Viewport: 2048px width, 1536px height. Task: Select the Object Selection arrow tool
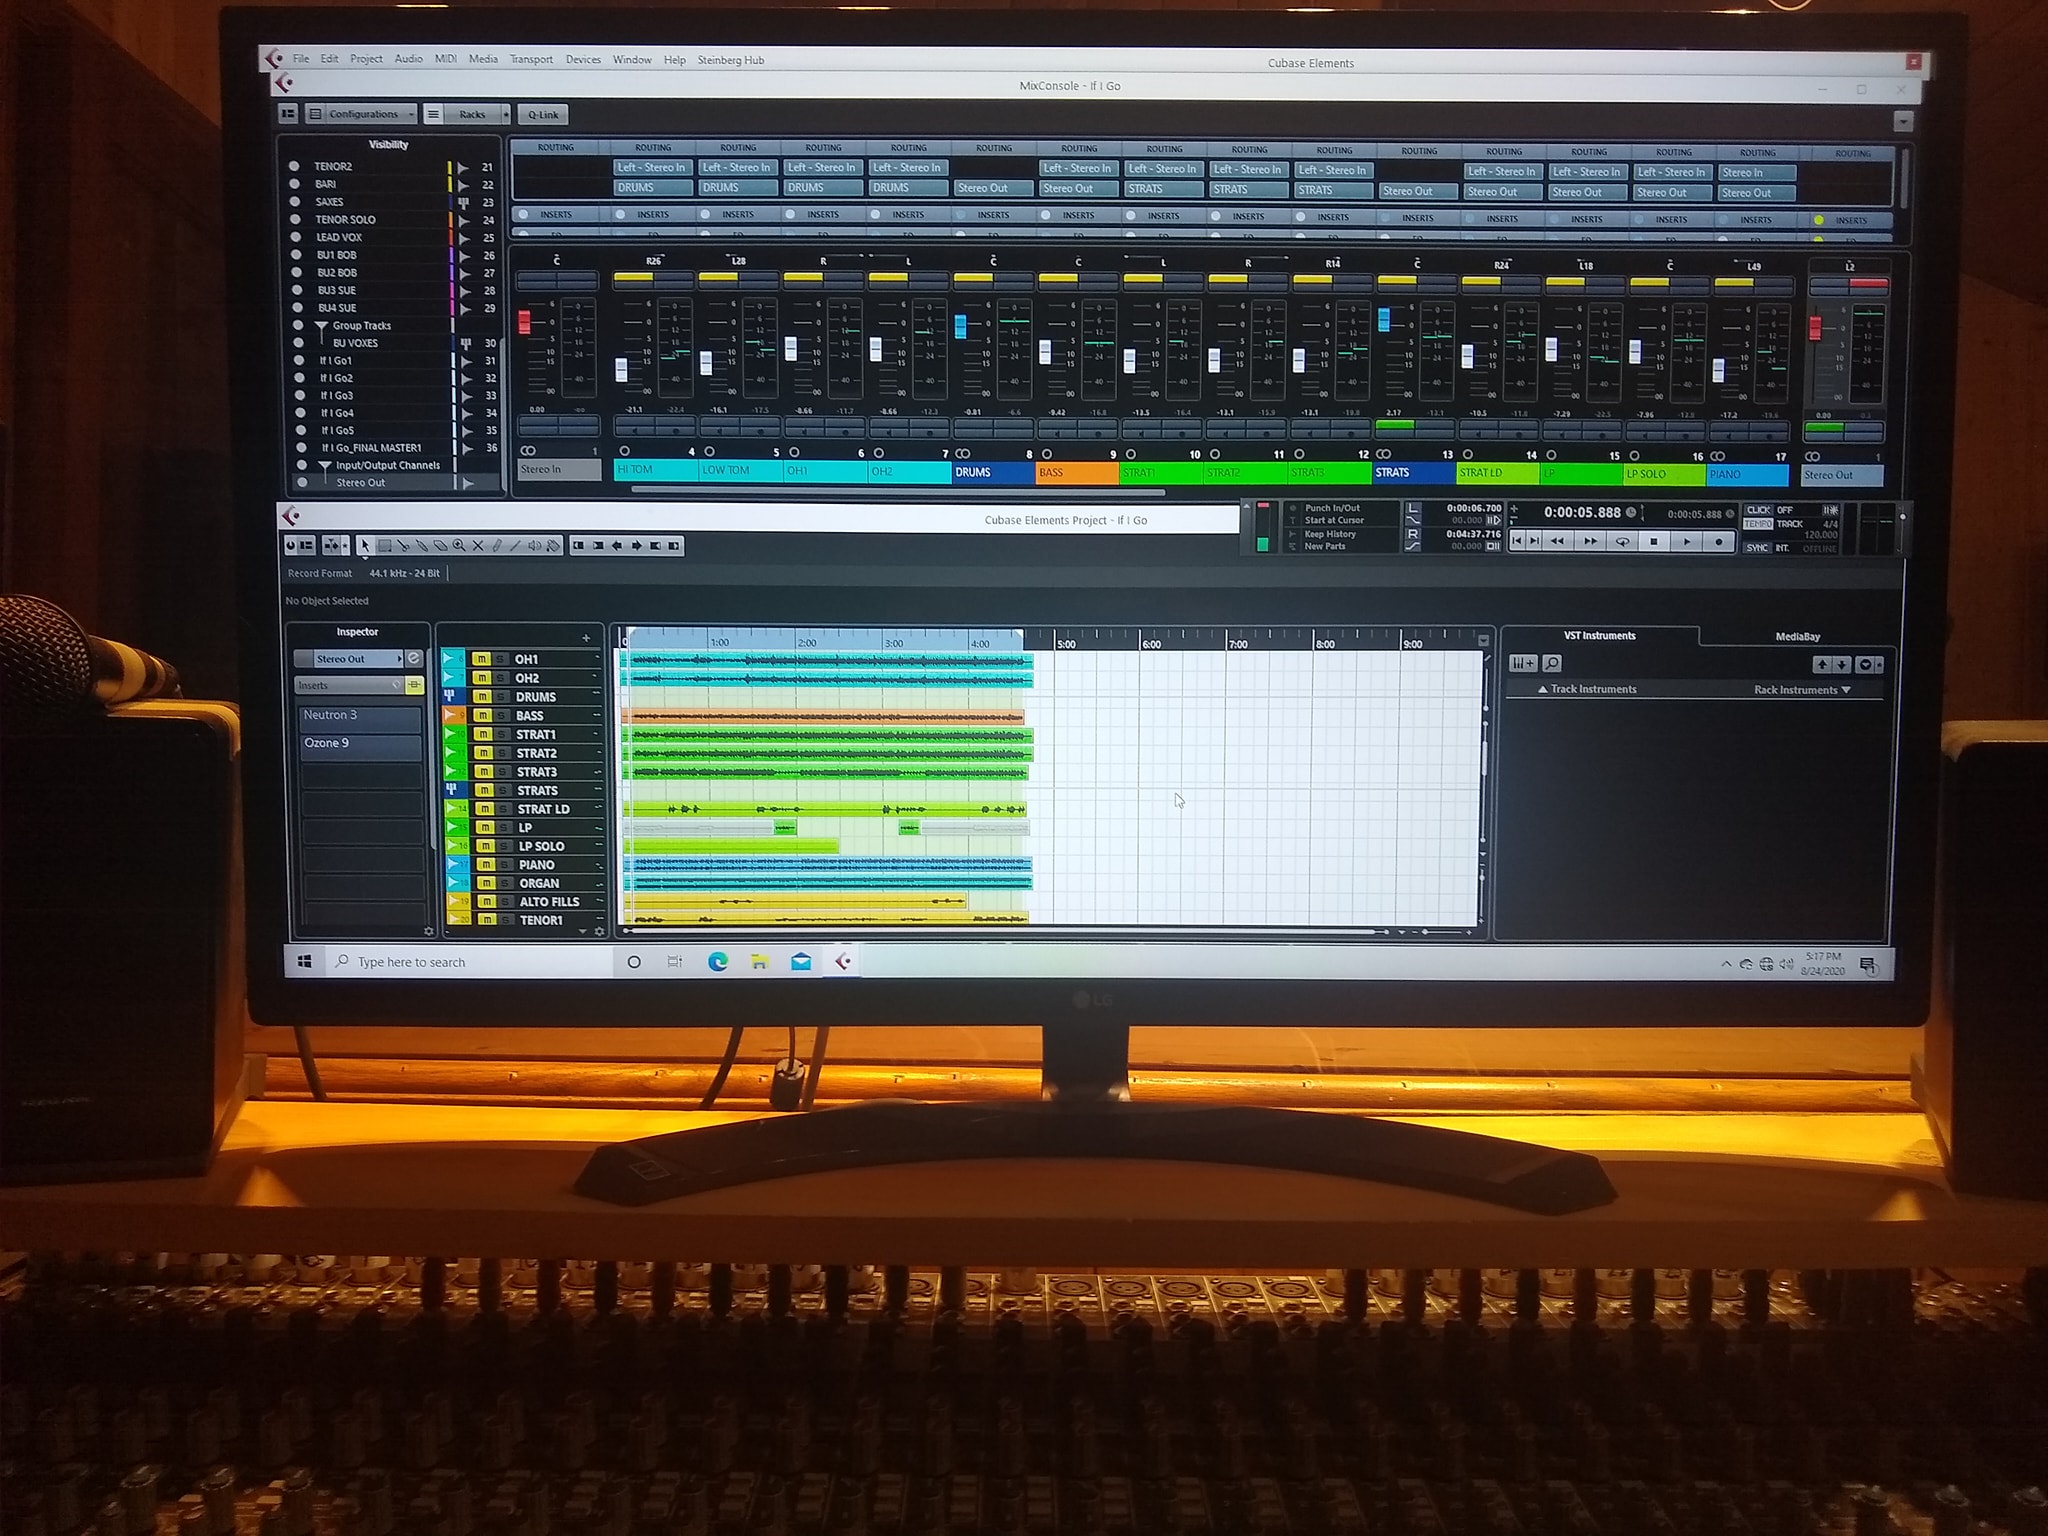tap(365, 546)
